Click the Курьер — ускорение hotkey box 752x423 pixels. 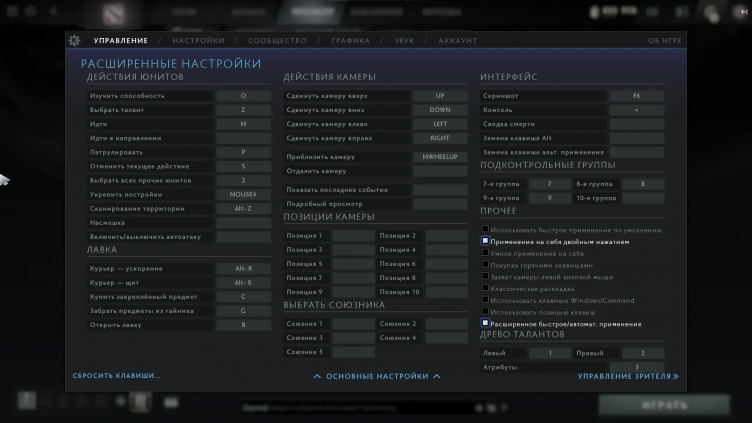243,269
